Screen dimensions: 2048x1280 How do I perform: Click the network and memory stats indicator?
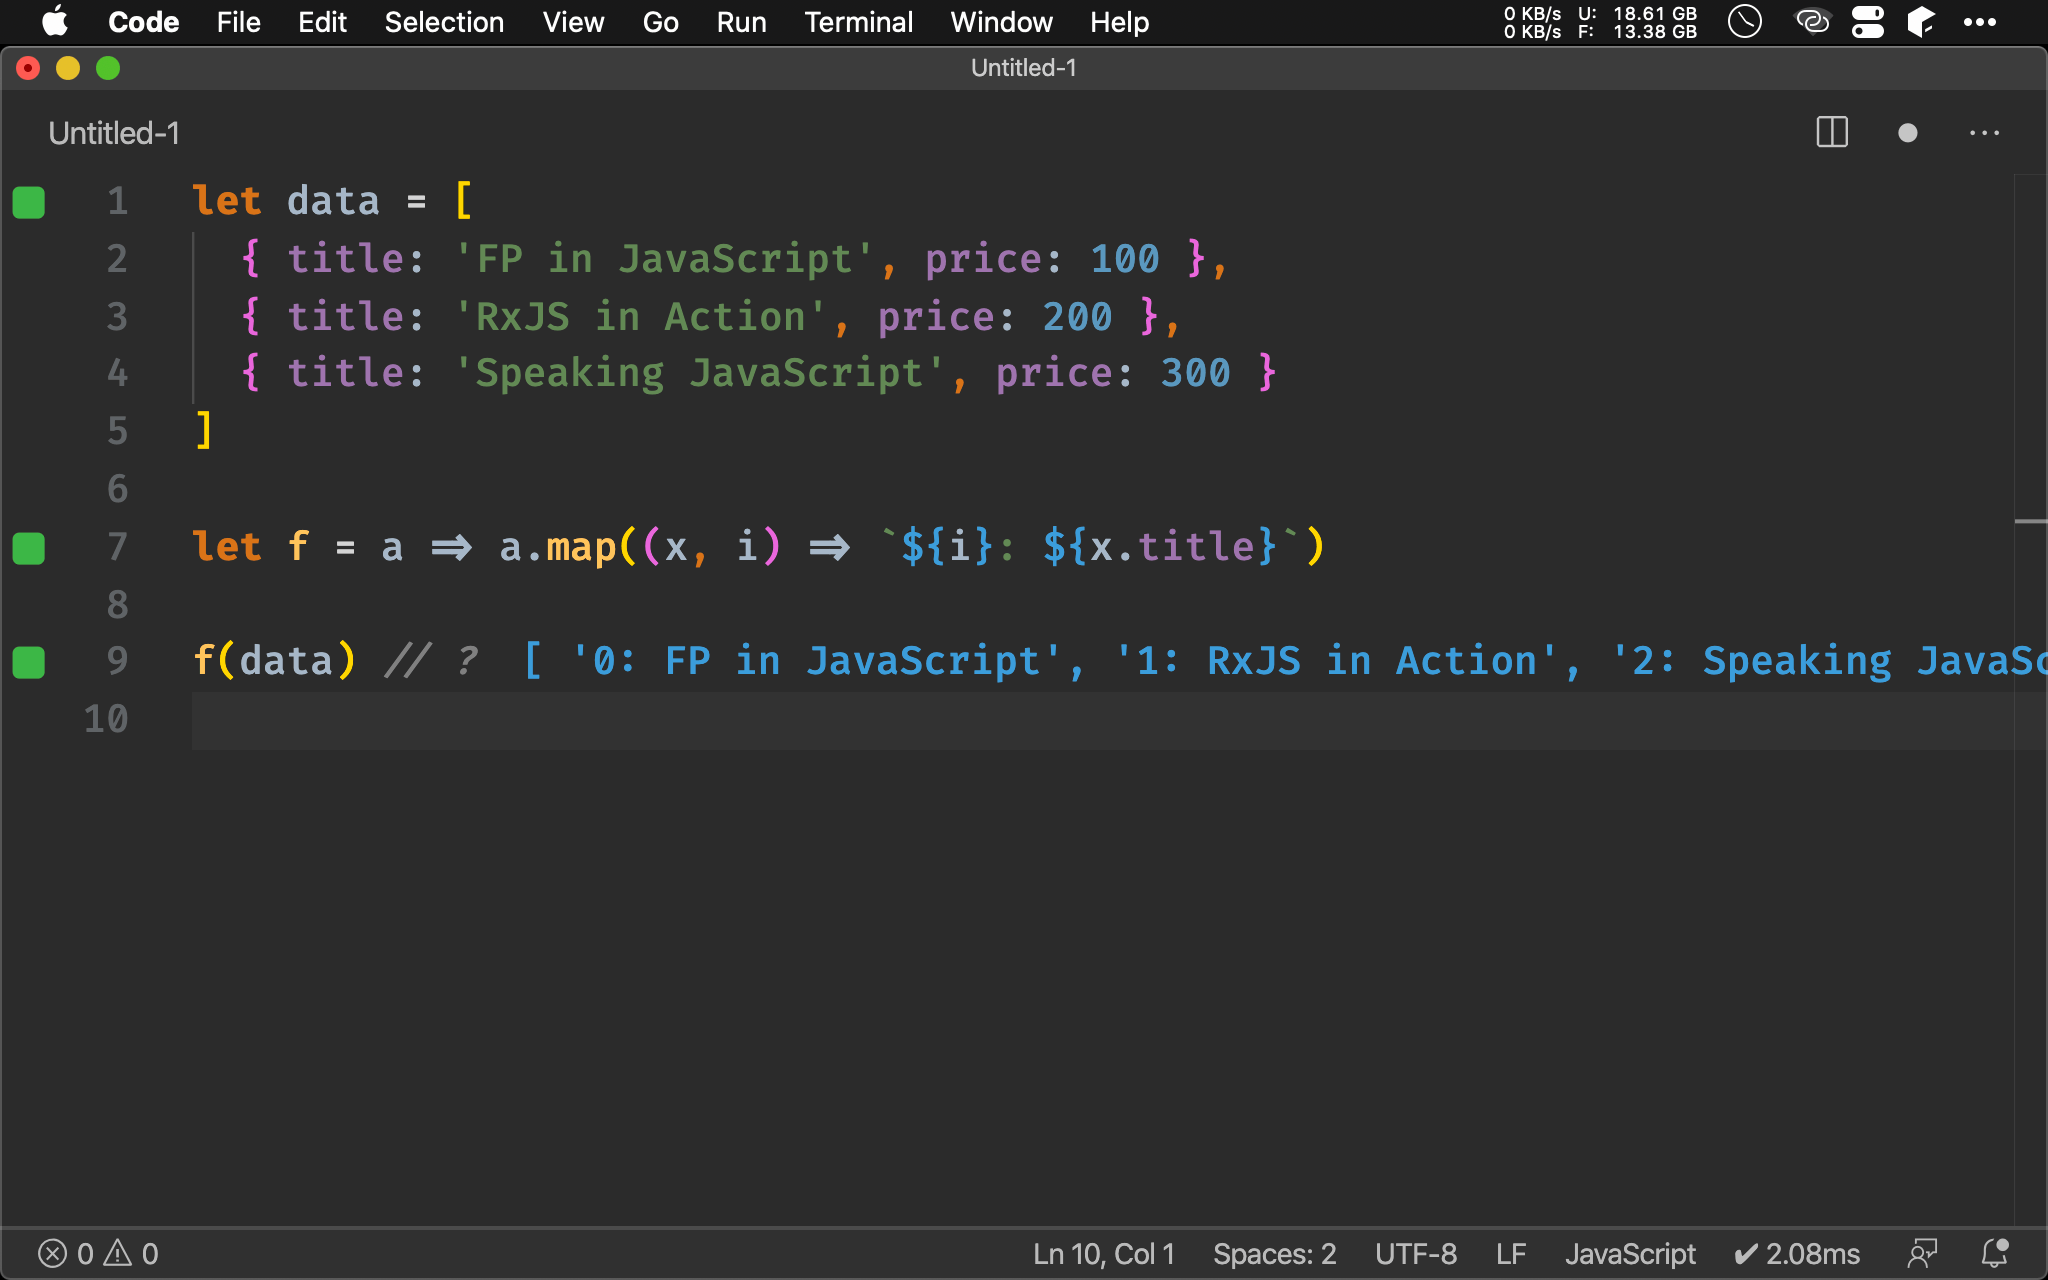click(1600, 22)
